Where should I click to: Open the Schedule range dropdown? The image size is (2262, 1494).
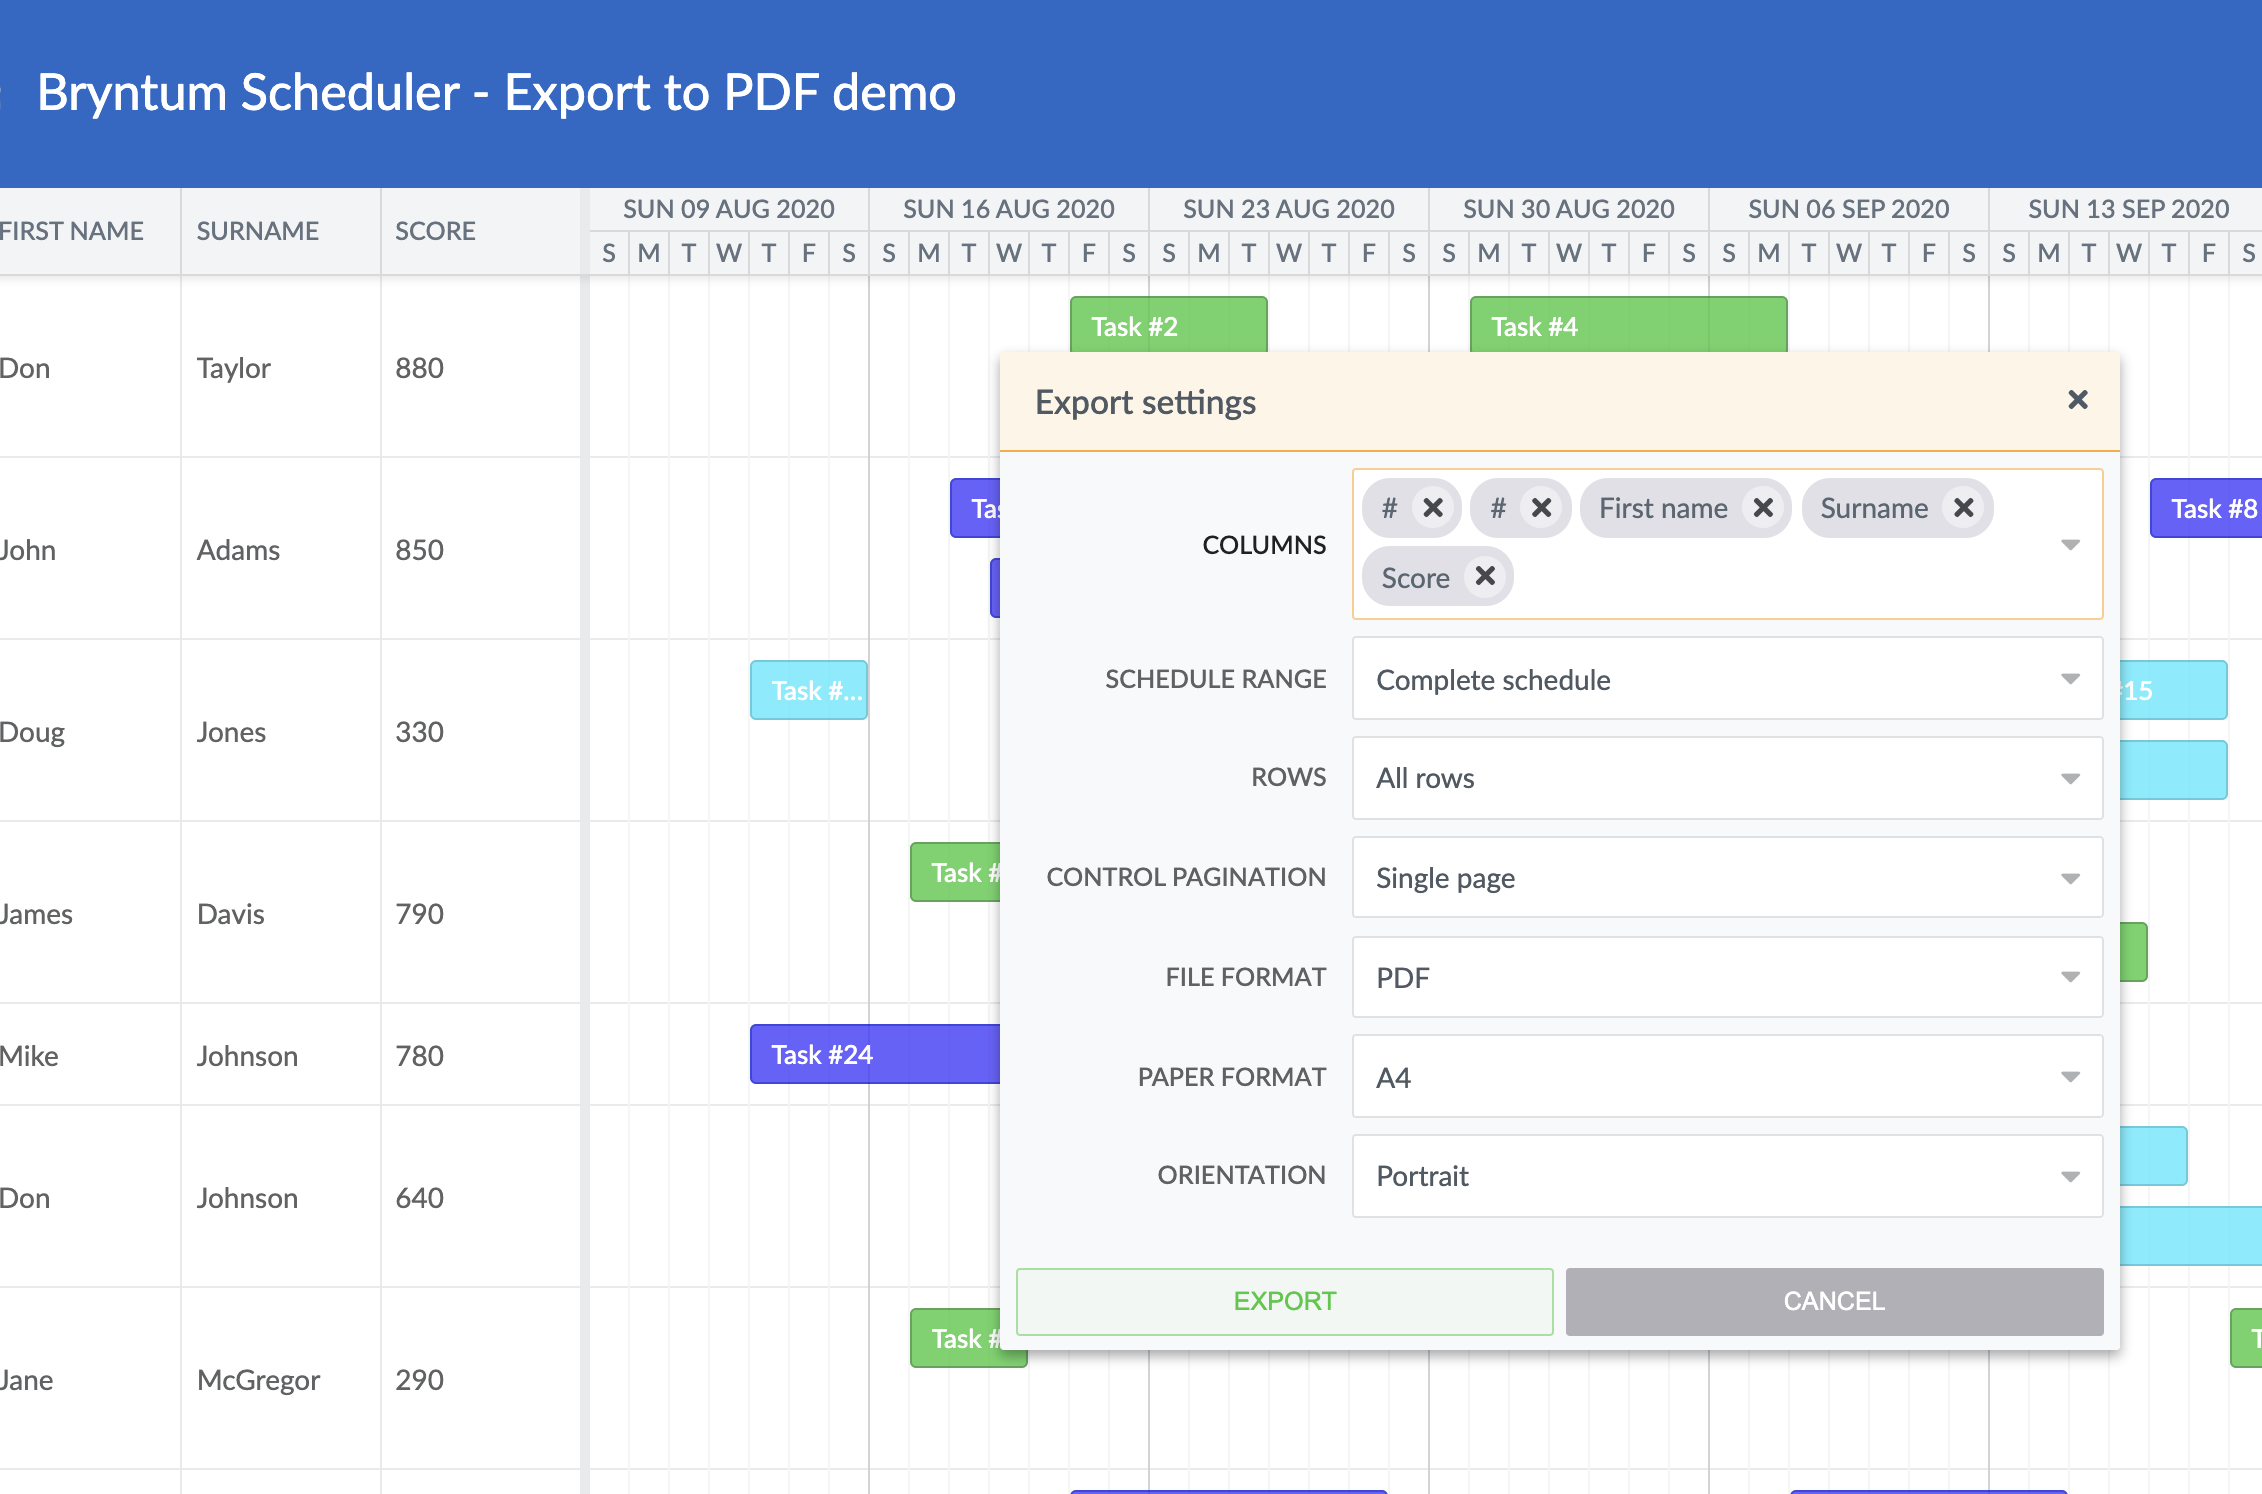[2070, 679]
